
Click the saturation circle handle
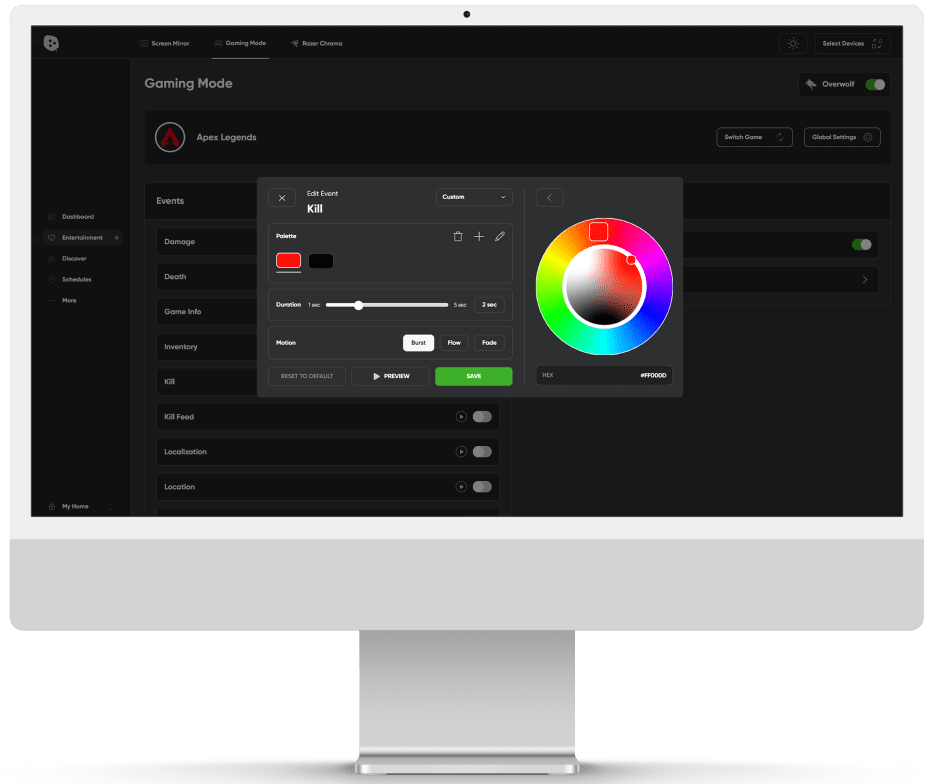coord(631,259)
